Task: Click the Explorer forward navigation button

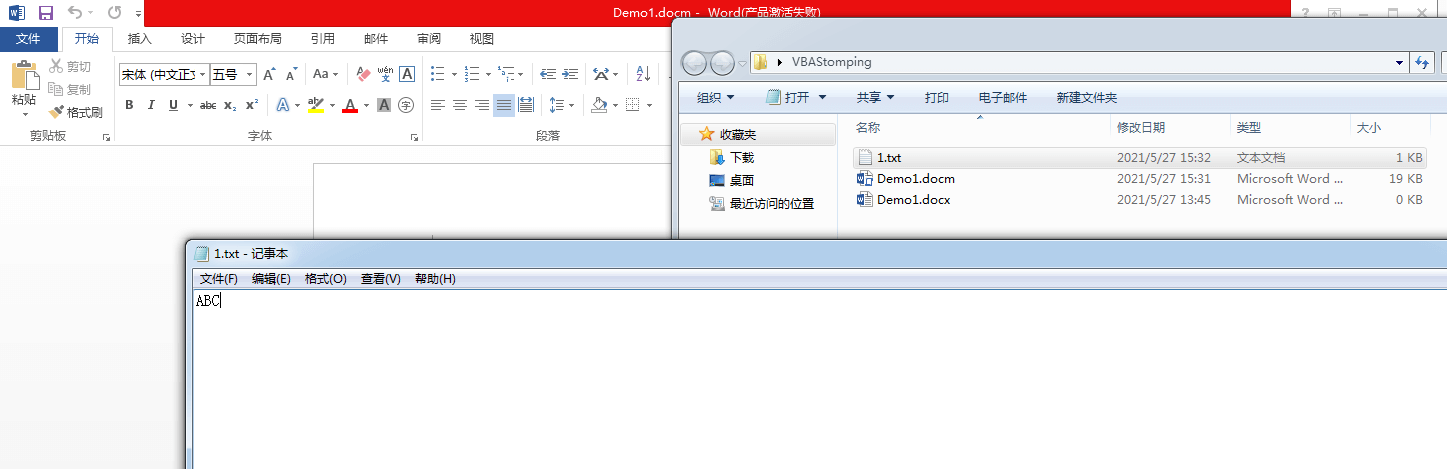Action: (x=722, y=63)
